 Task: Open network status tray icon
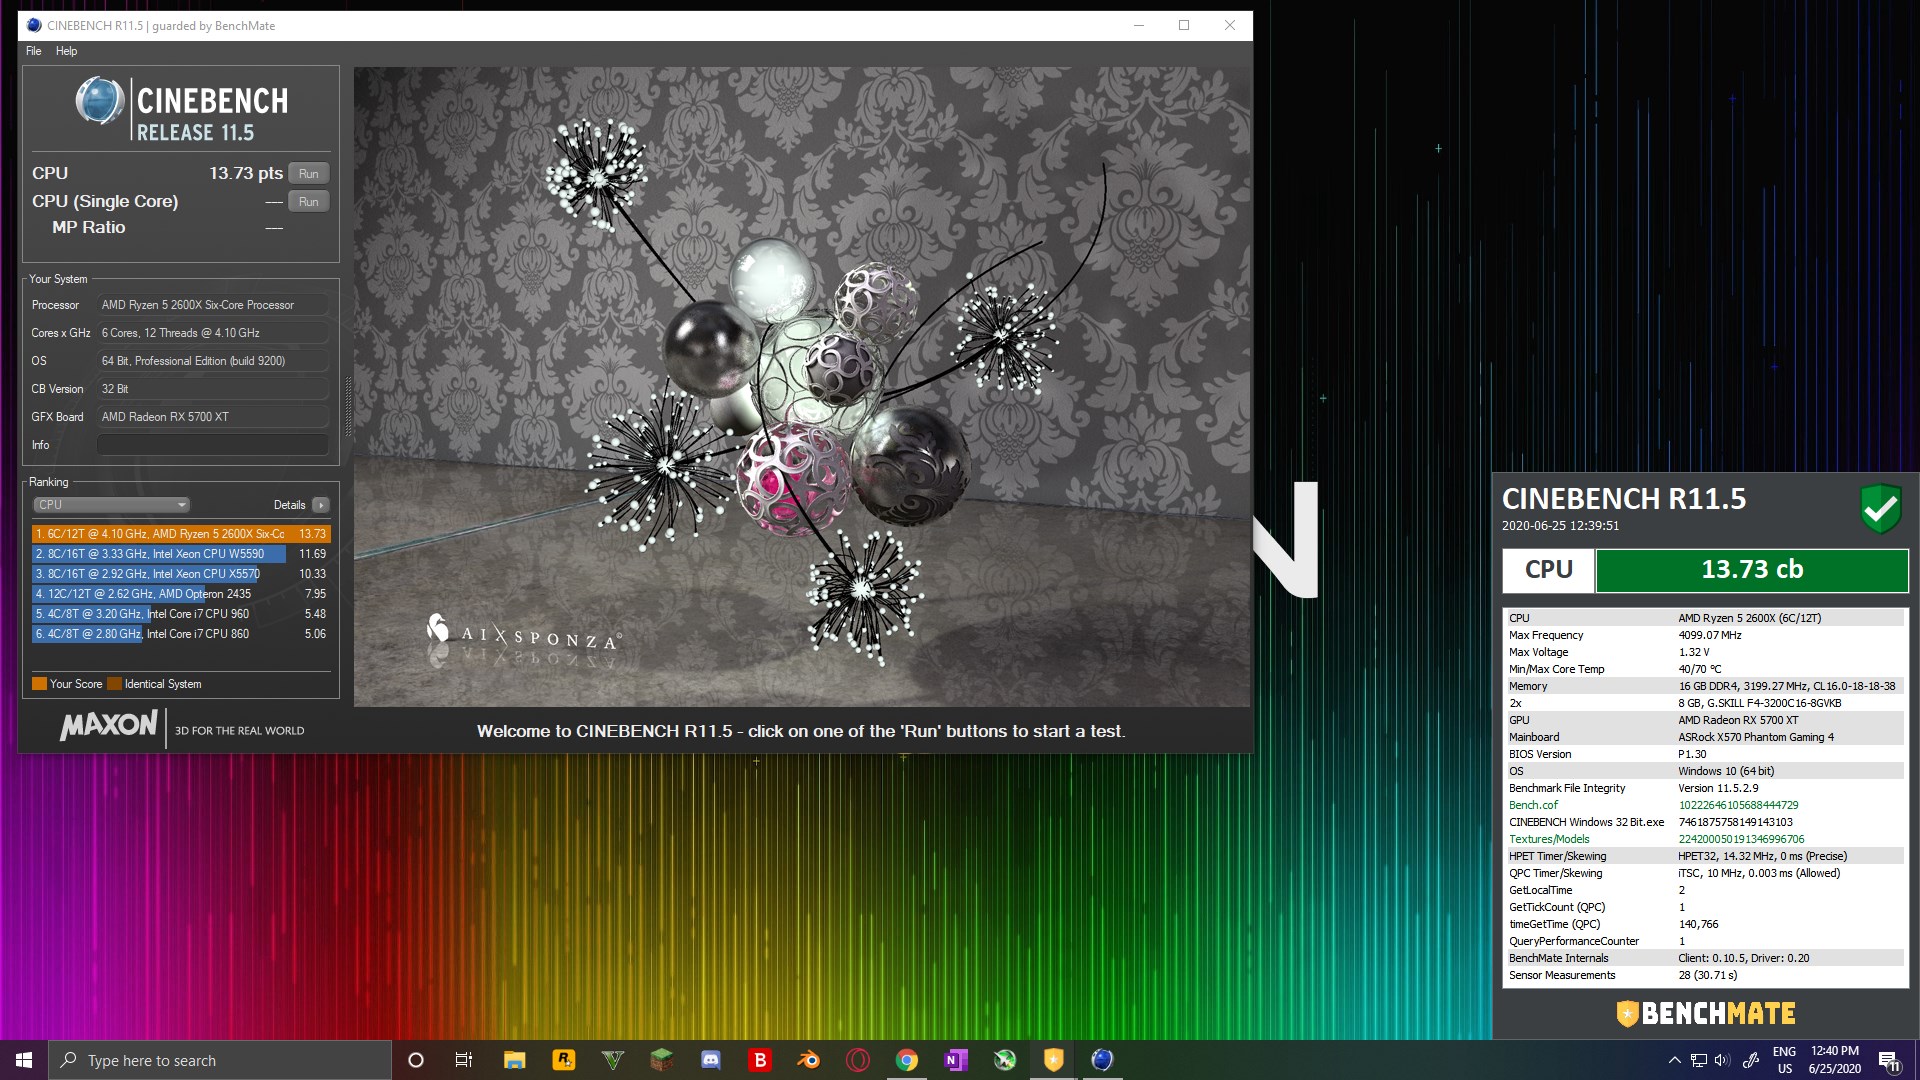pyautogui.click(x=1698, y=1060)
